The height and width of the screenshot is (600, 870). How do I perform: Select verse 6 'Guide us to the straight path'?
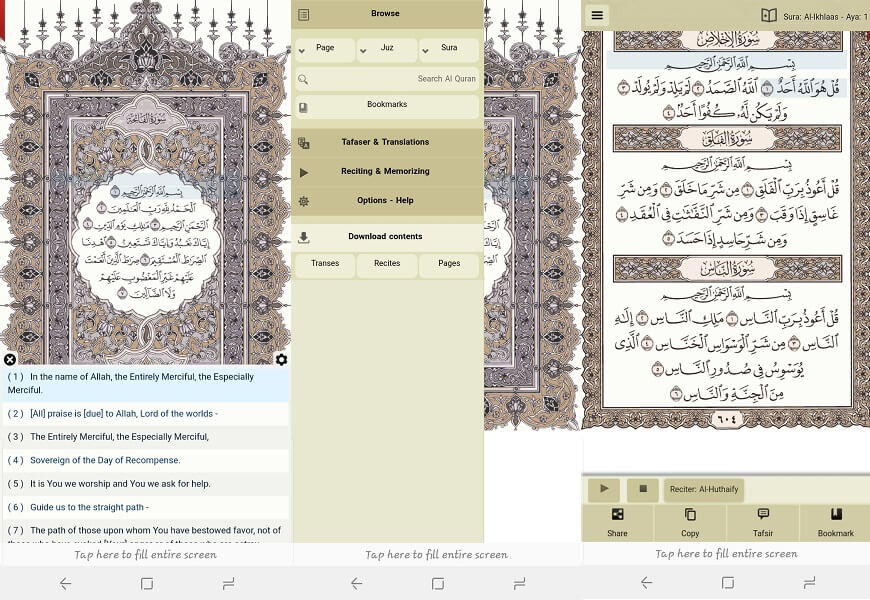(145, 507)
